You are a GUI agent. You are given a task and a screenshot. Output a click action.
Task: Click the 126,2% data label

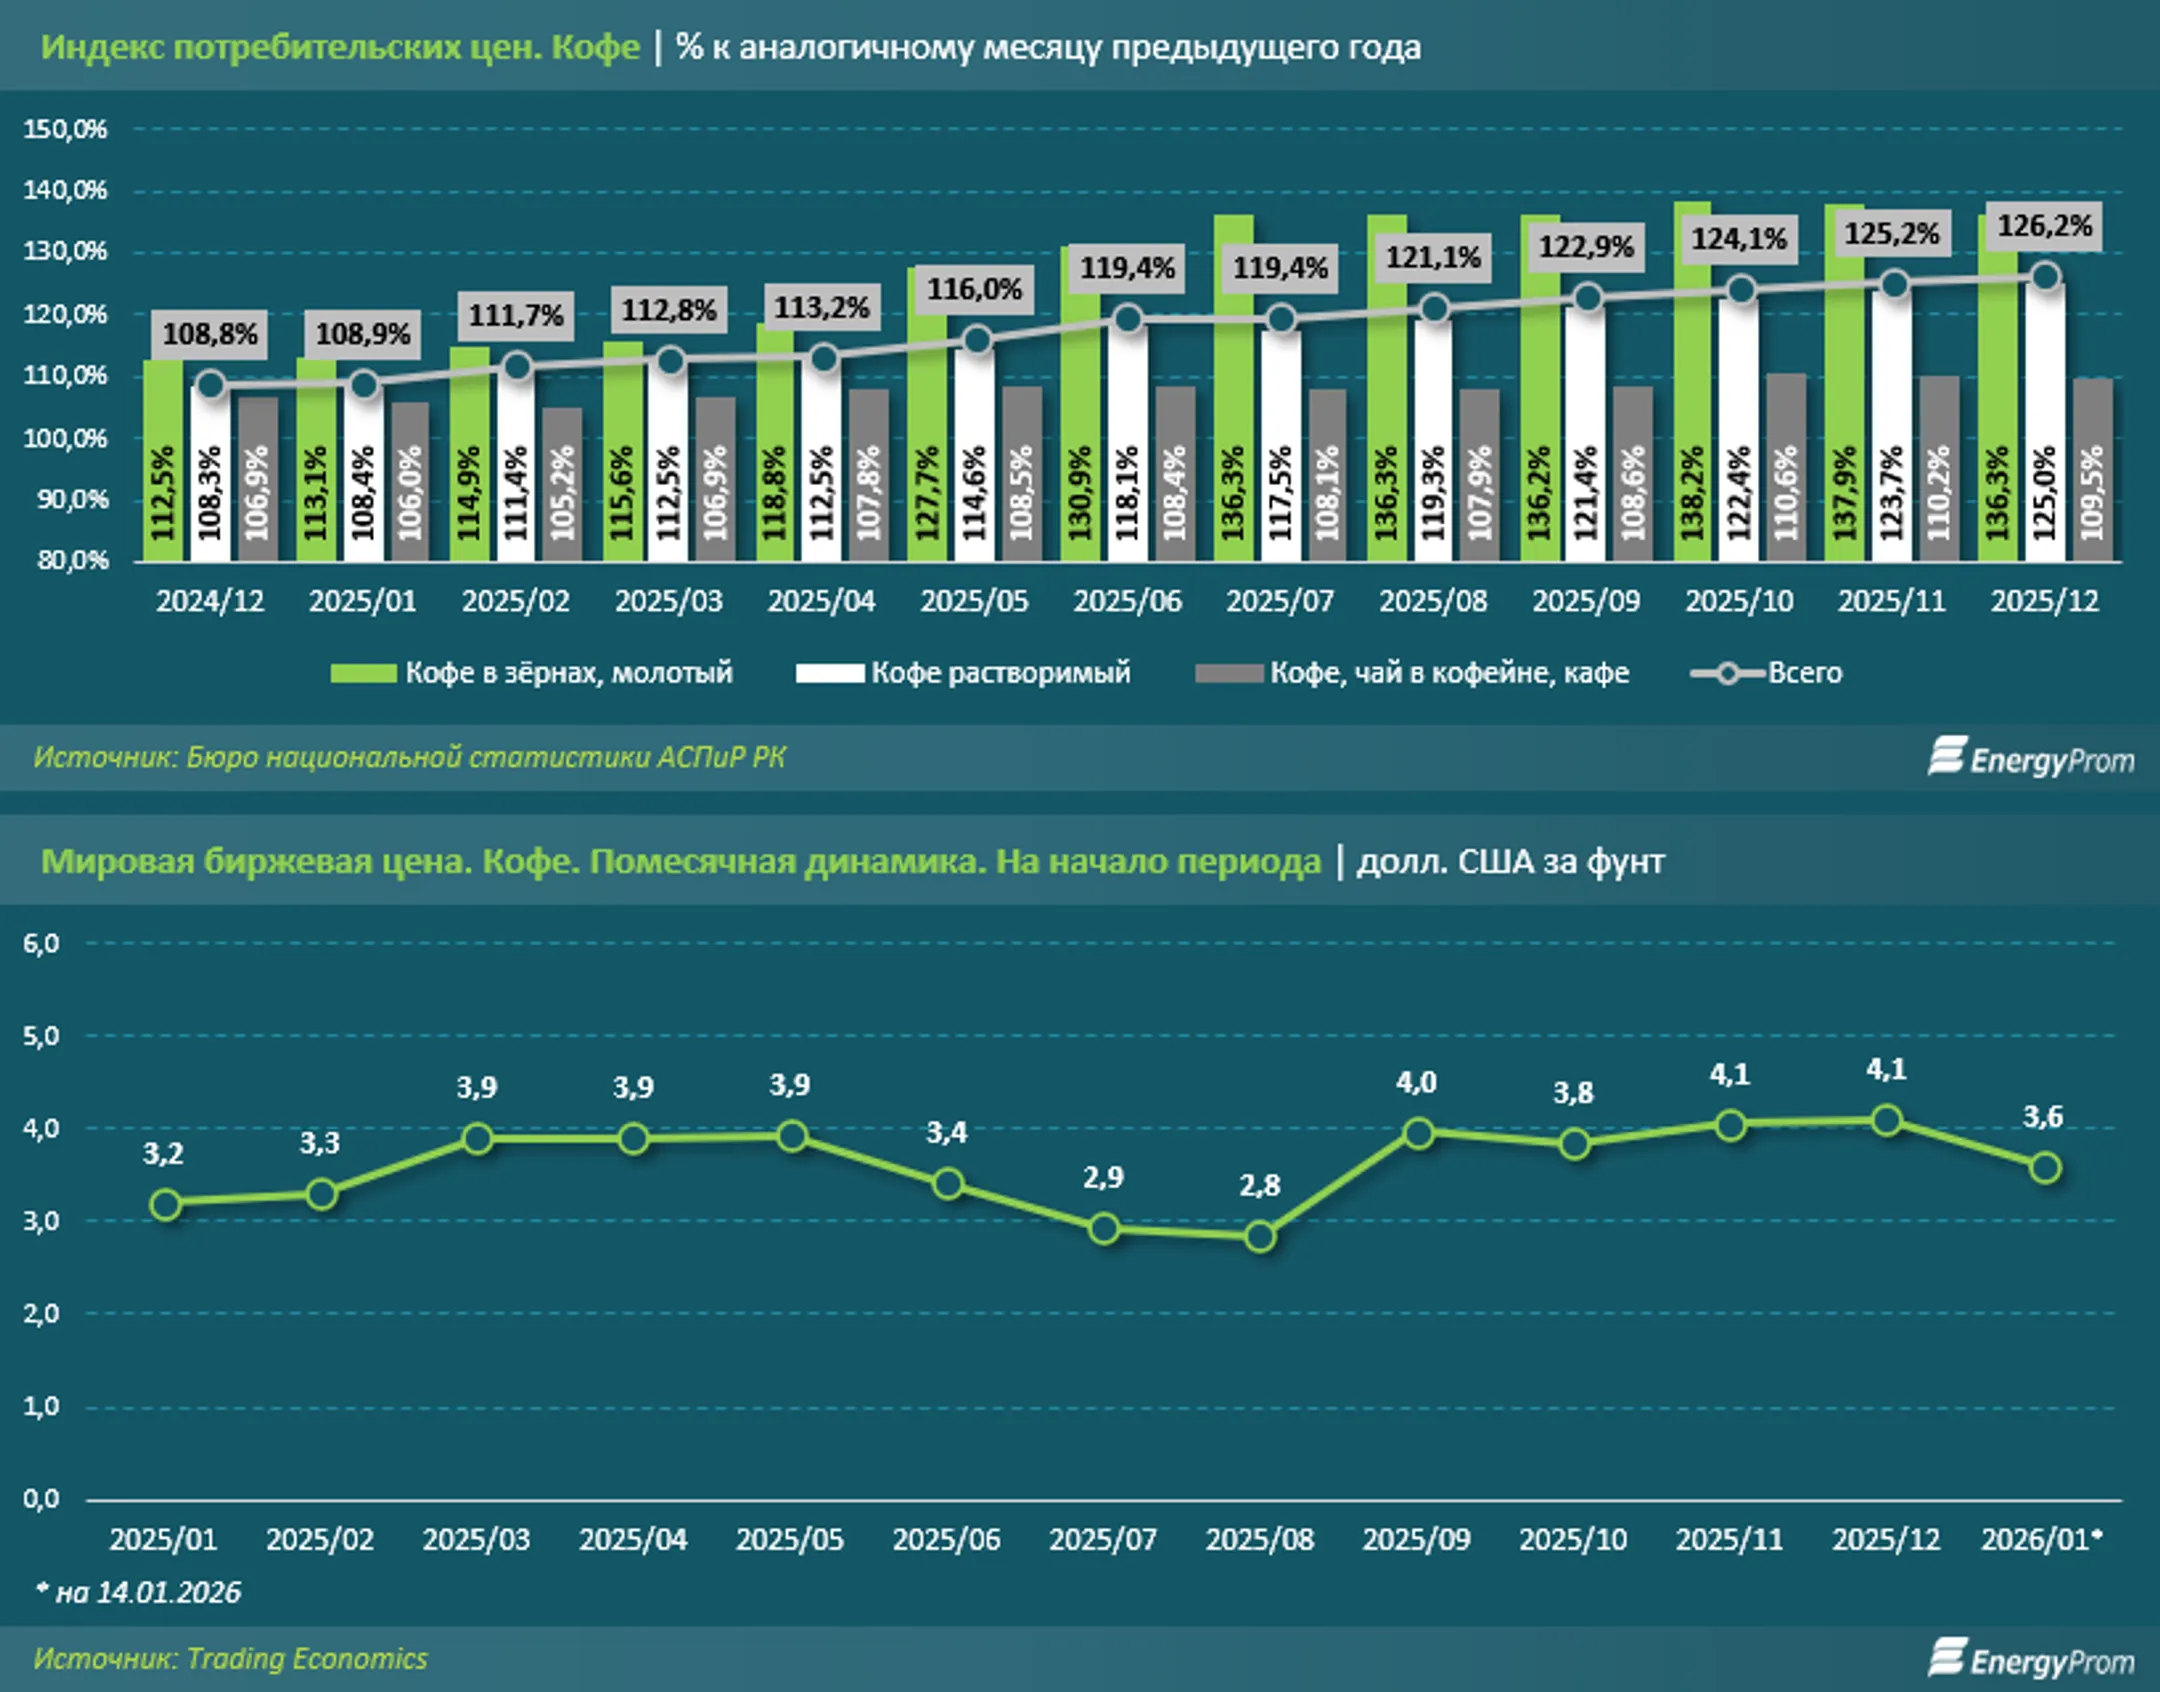[x=2043, y=227]
